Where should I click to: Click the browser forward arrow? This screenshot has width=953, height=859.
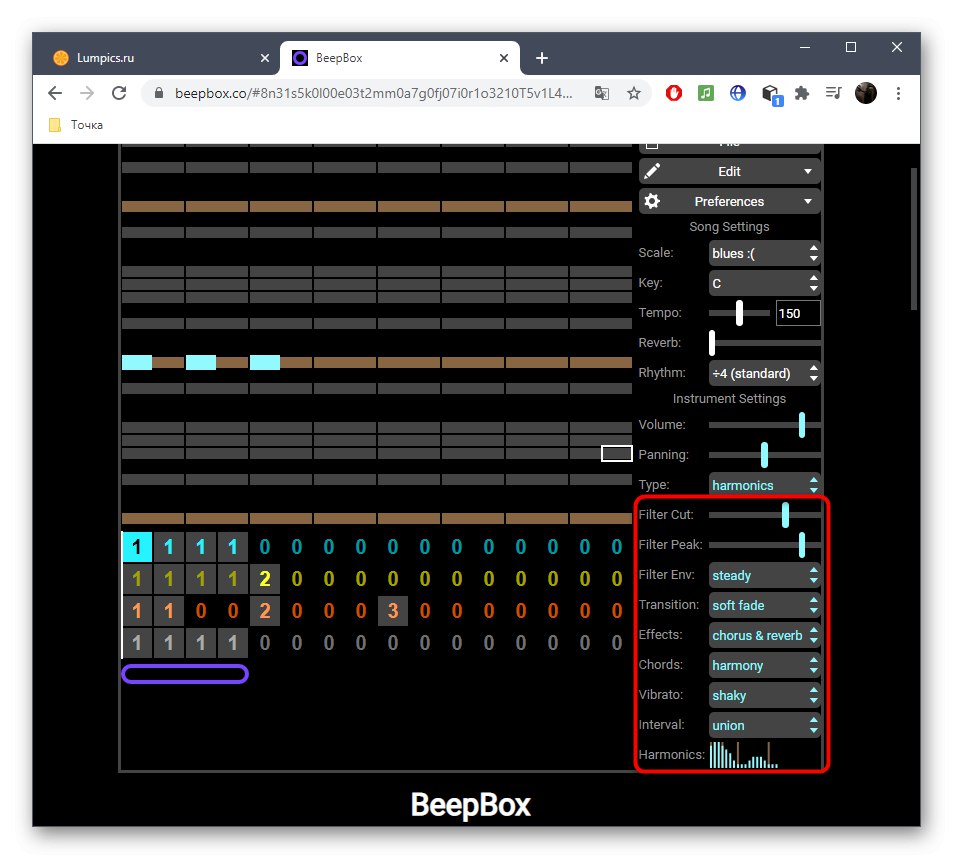pos(87,93)
